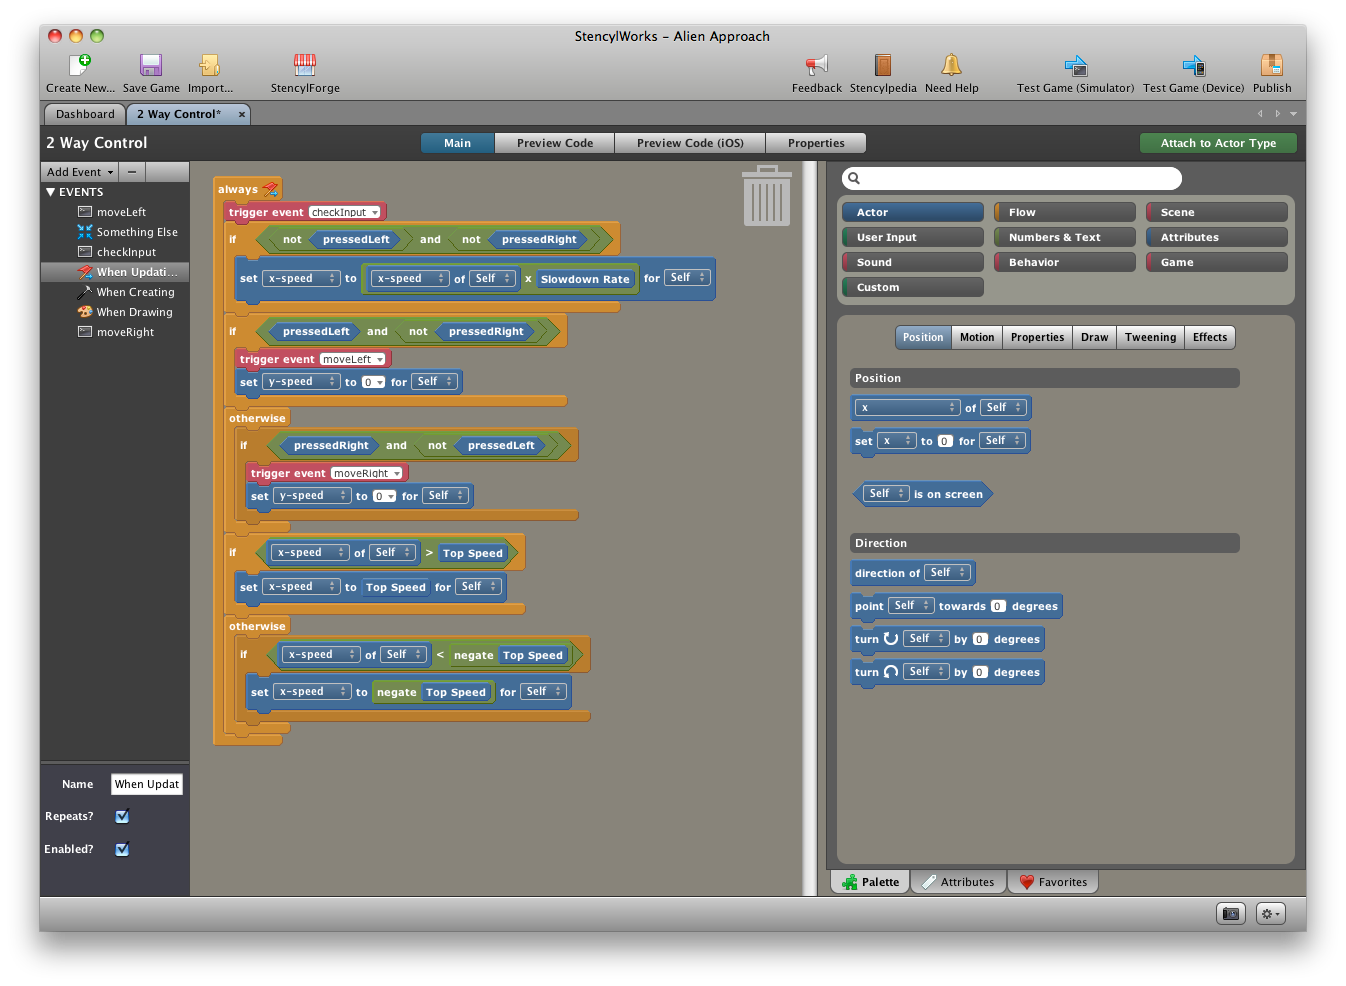Click the Create New toolbar icon

point(80,65)
